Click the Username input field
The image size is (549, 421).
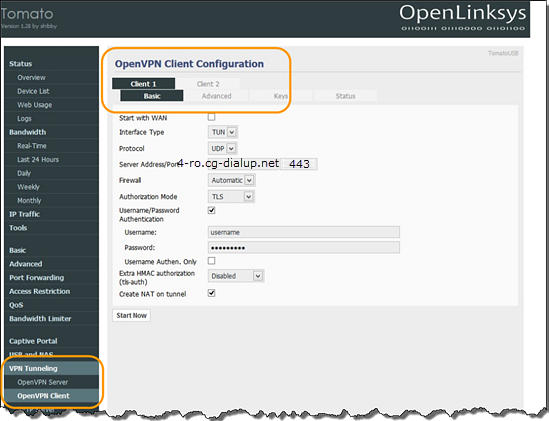coord(304,232)
